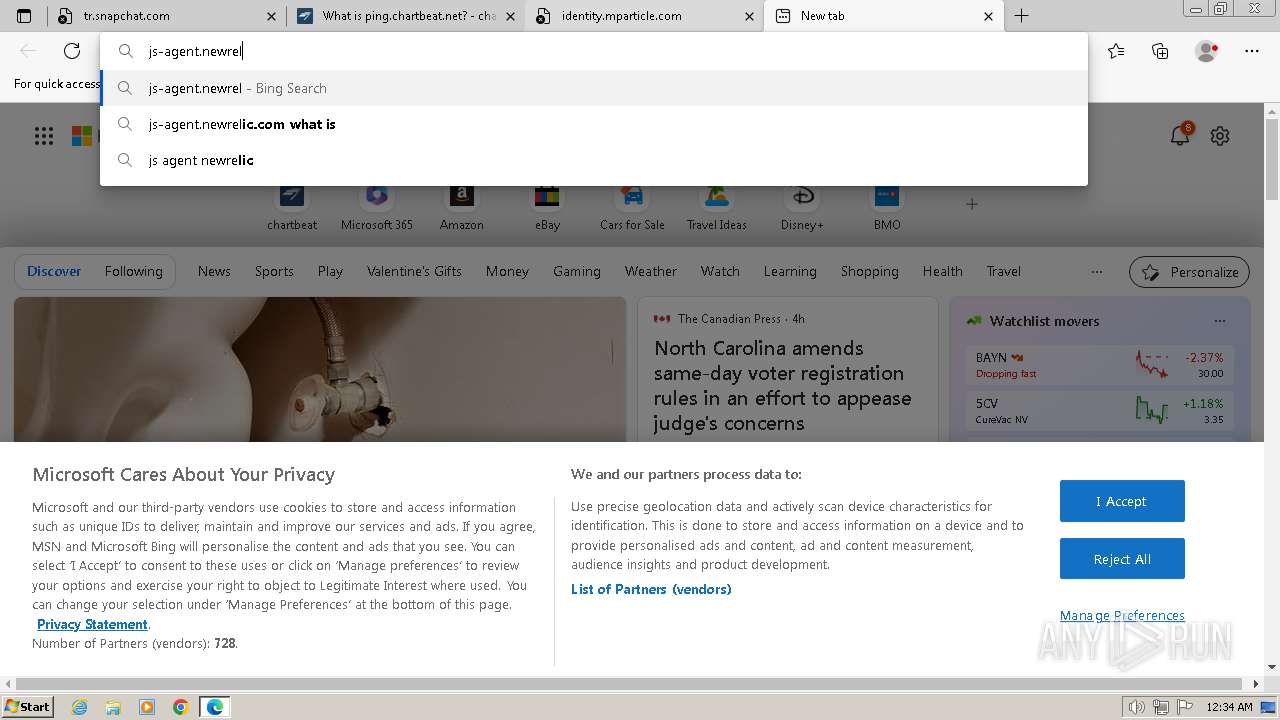Open the Cars for Sale quick link
Viewport: 1280px width, 720px height.
[632, 207]
